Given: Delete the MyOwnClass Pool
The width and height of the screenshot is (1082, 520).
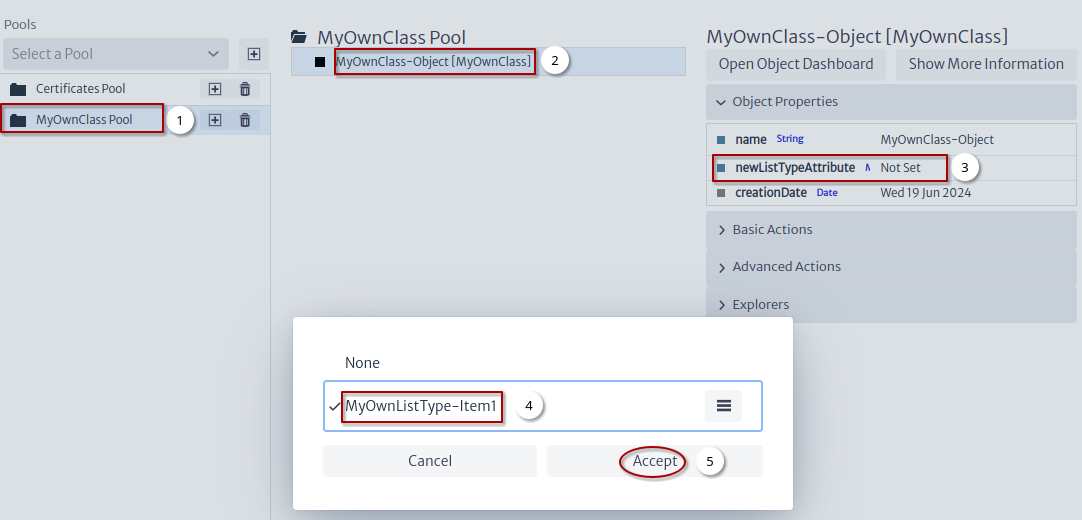Looking at the screenshot, I should 244,120.
